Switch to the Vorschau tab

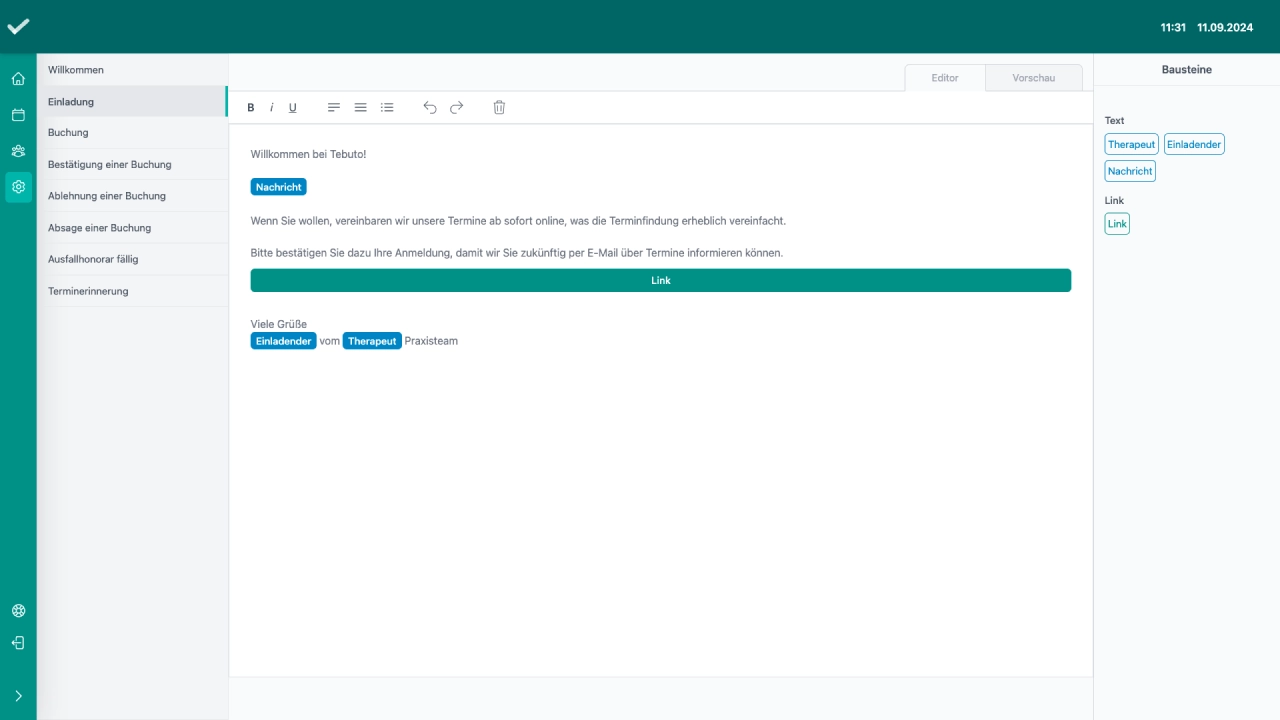[1034, 78]
